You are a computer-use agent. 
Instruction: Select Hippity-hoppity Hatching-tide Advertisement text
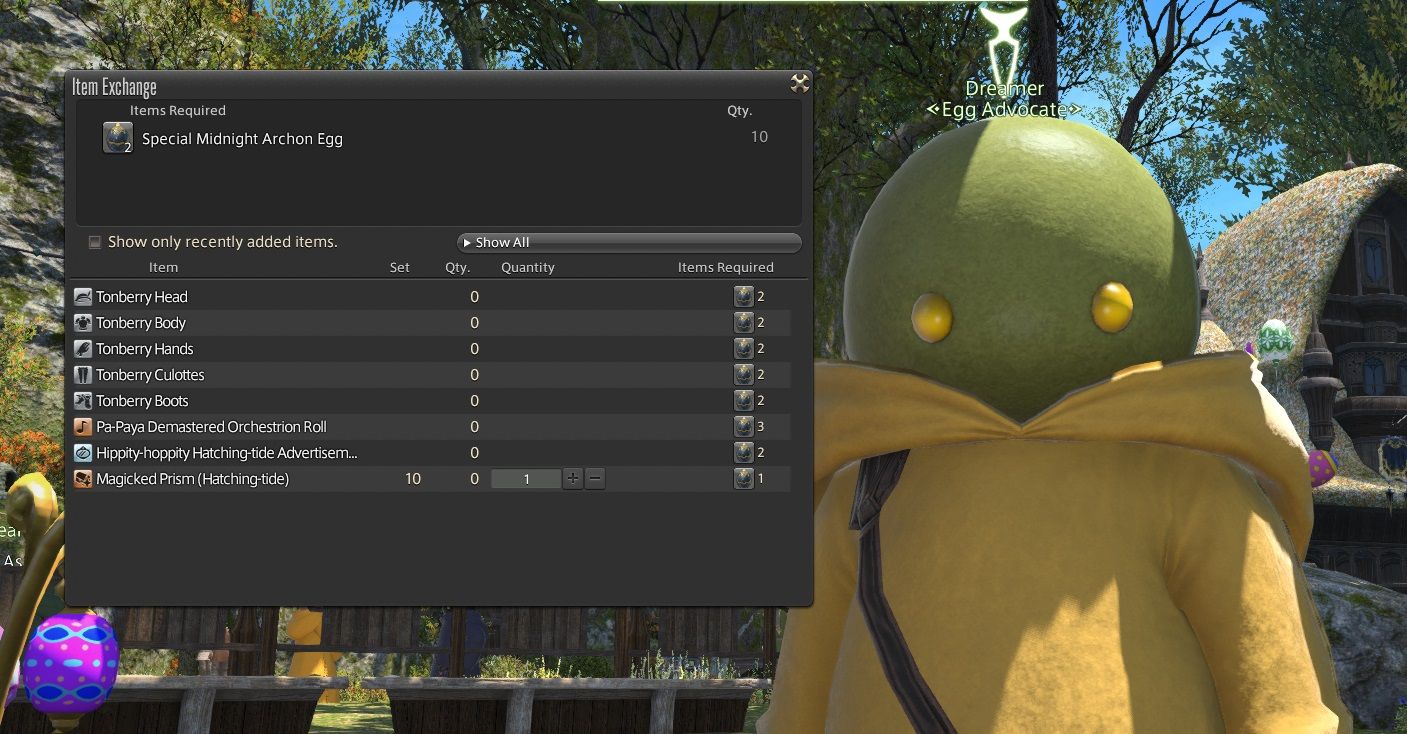click(x=227, y=453)
